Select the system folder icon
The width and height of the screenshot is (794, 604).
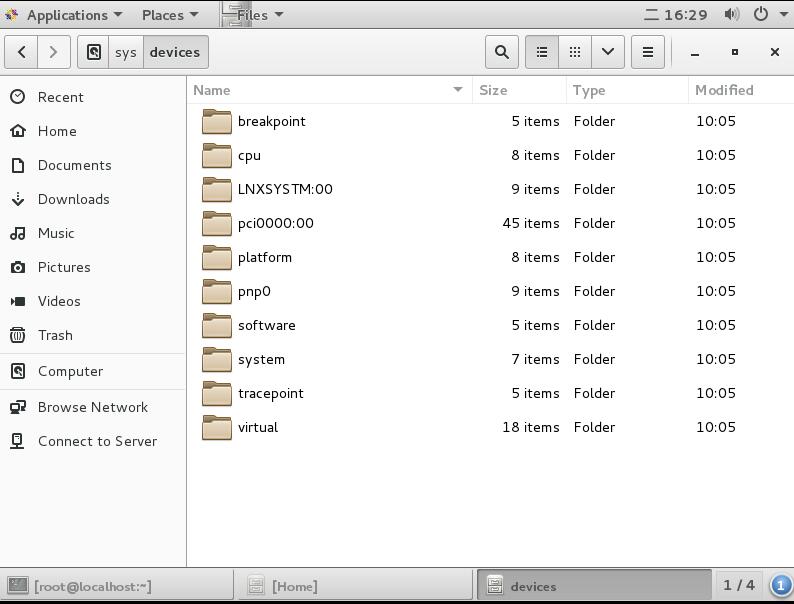click(x=217, y=359)
